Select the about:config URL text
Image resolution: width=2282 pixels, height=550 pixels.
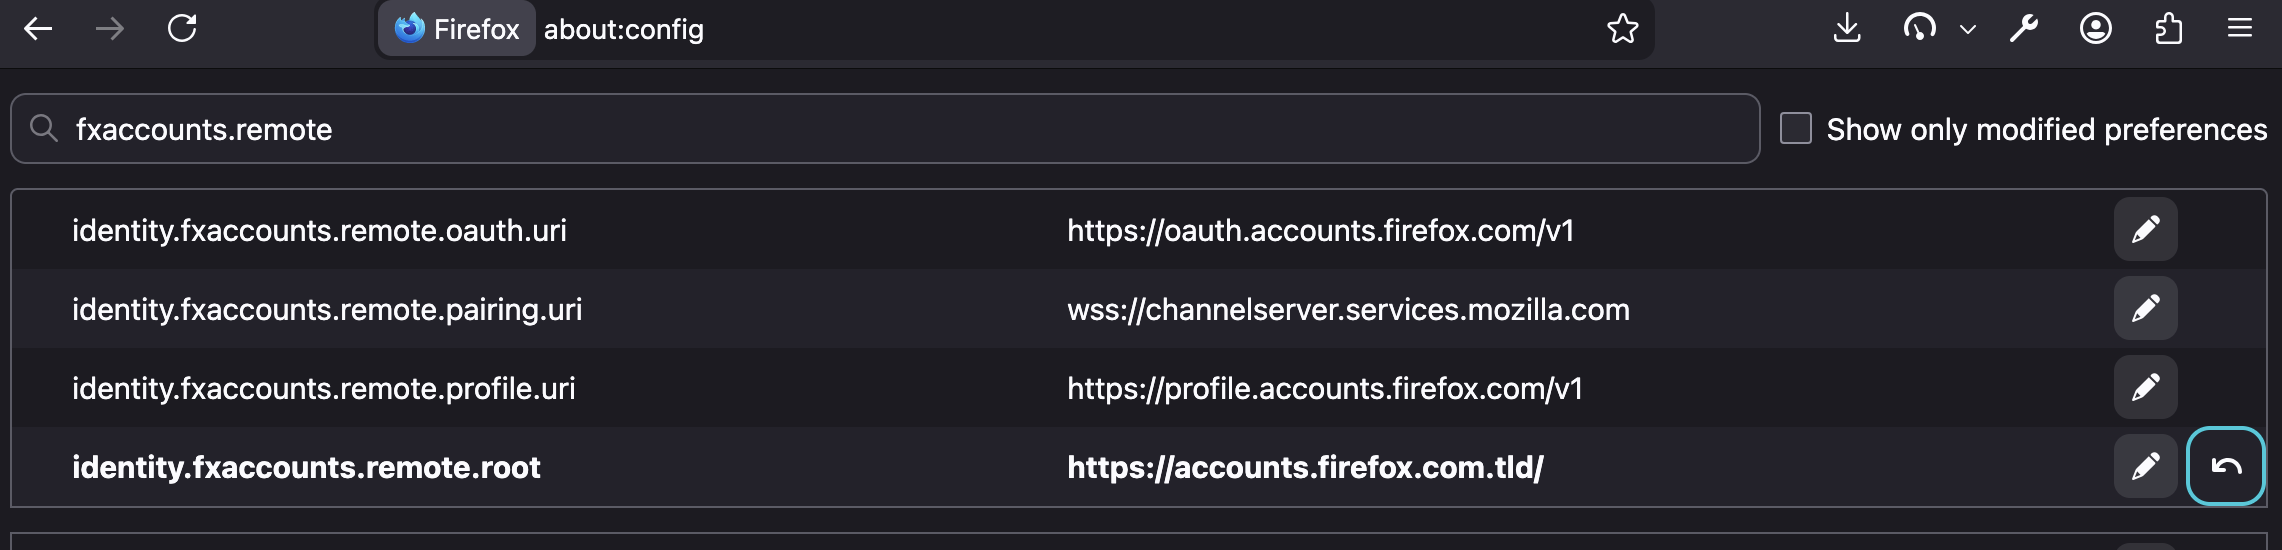pyautogui.click(x=624, y=30)
